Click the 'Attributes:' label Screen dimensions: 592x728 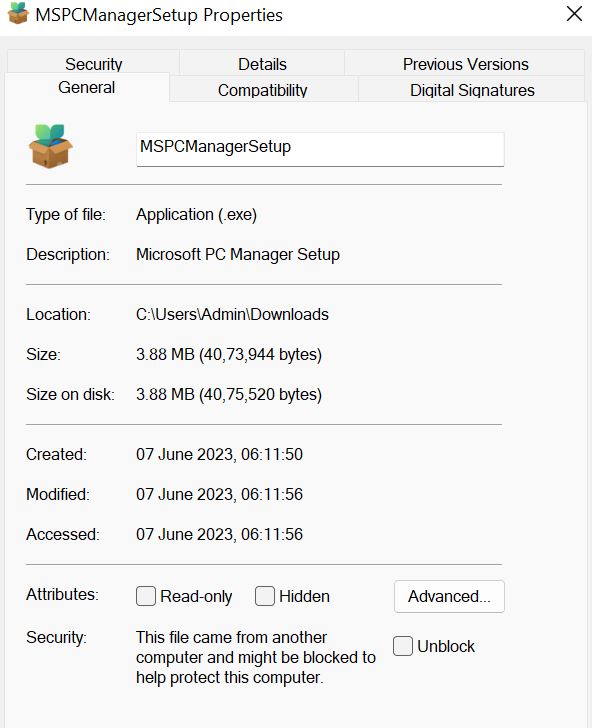click(62, 594)
